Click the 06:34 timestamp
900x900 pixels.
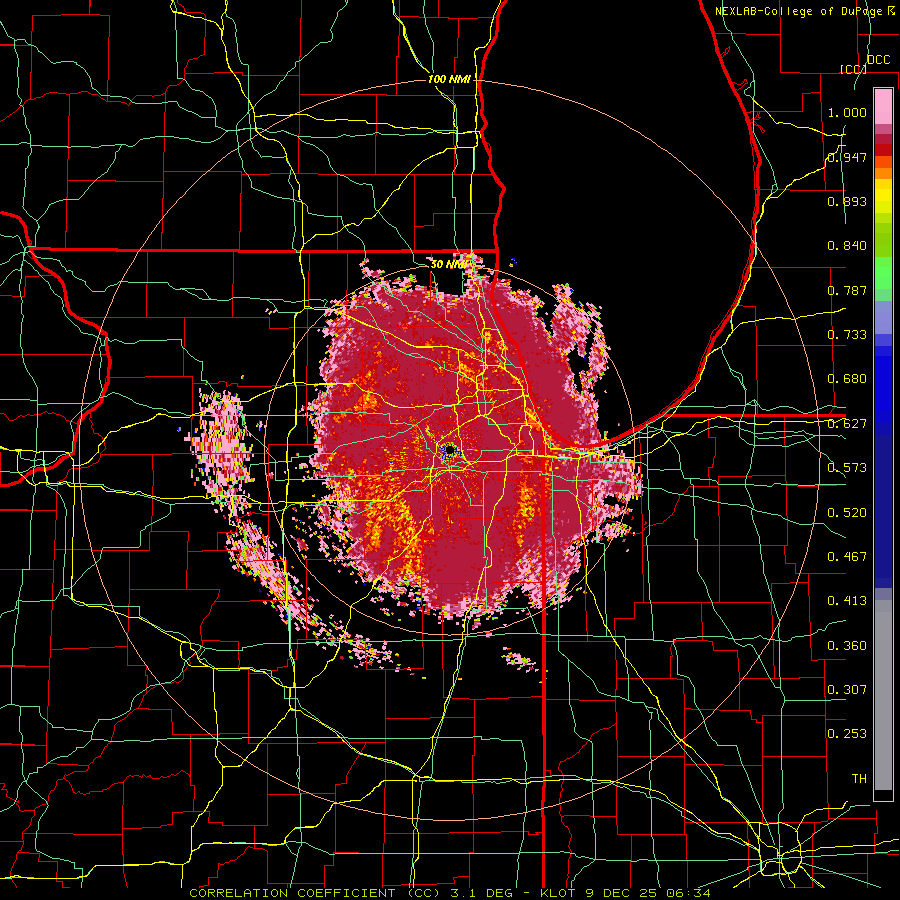pos(686,893)
